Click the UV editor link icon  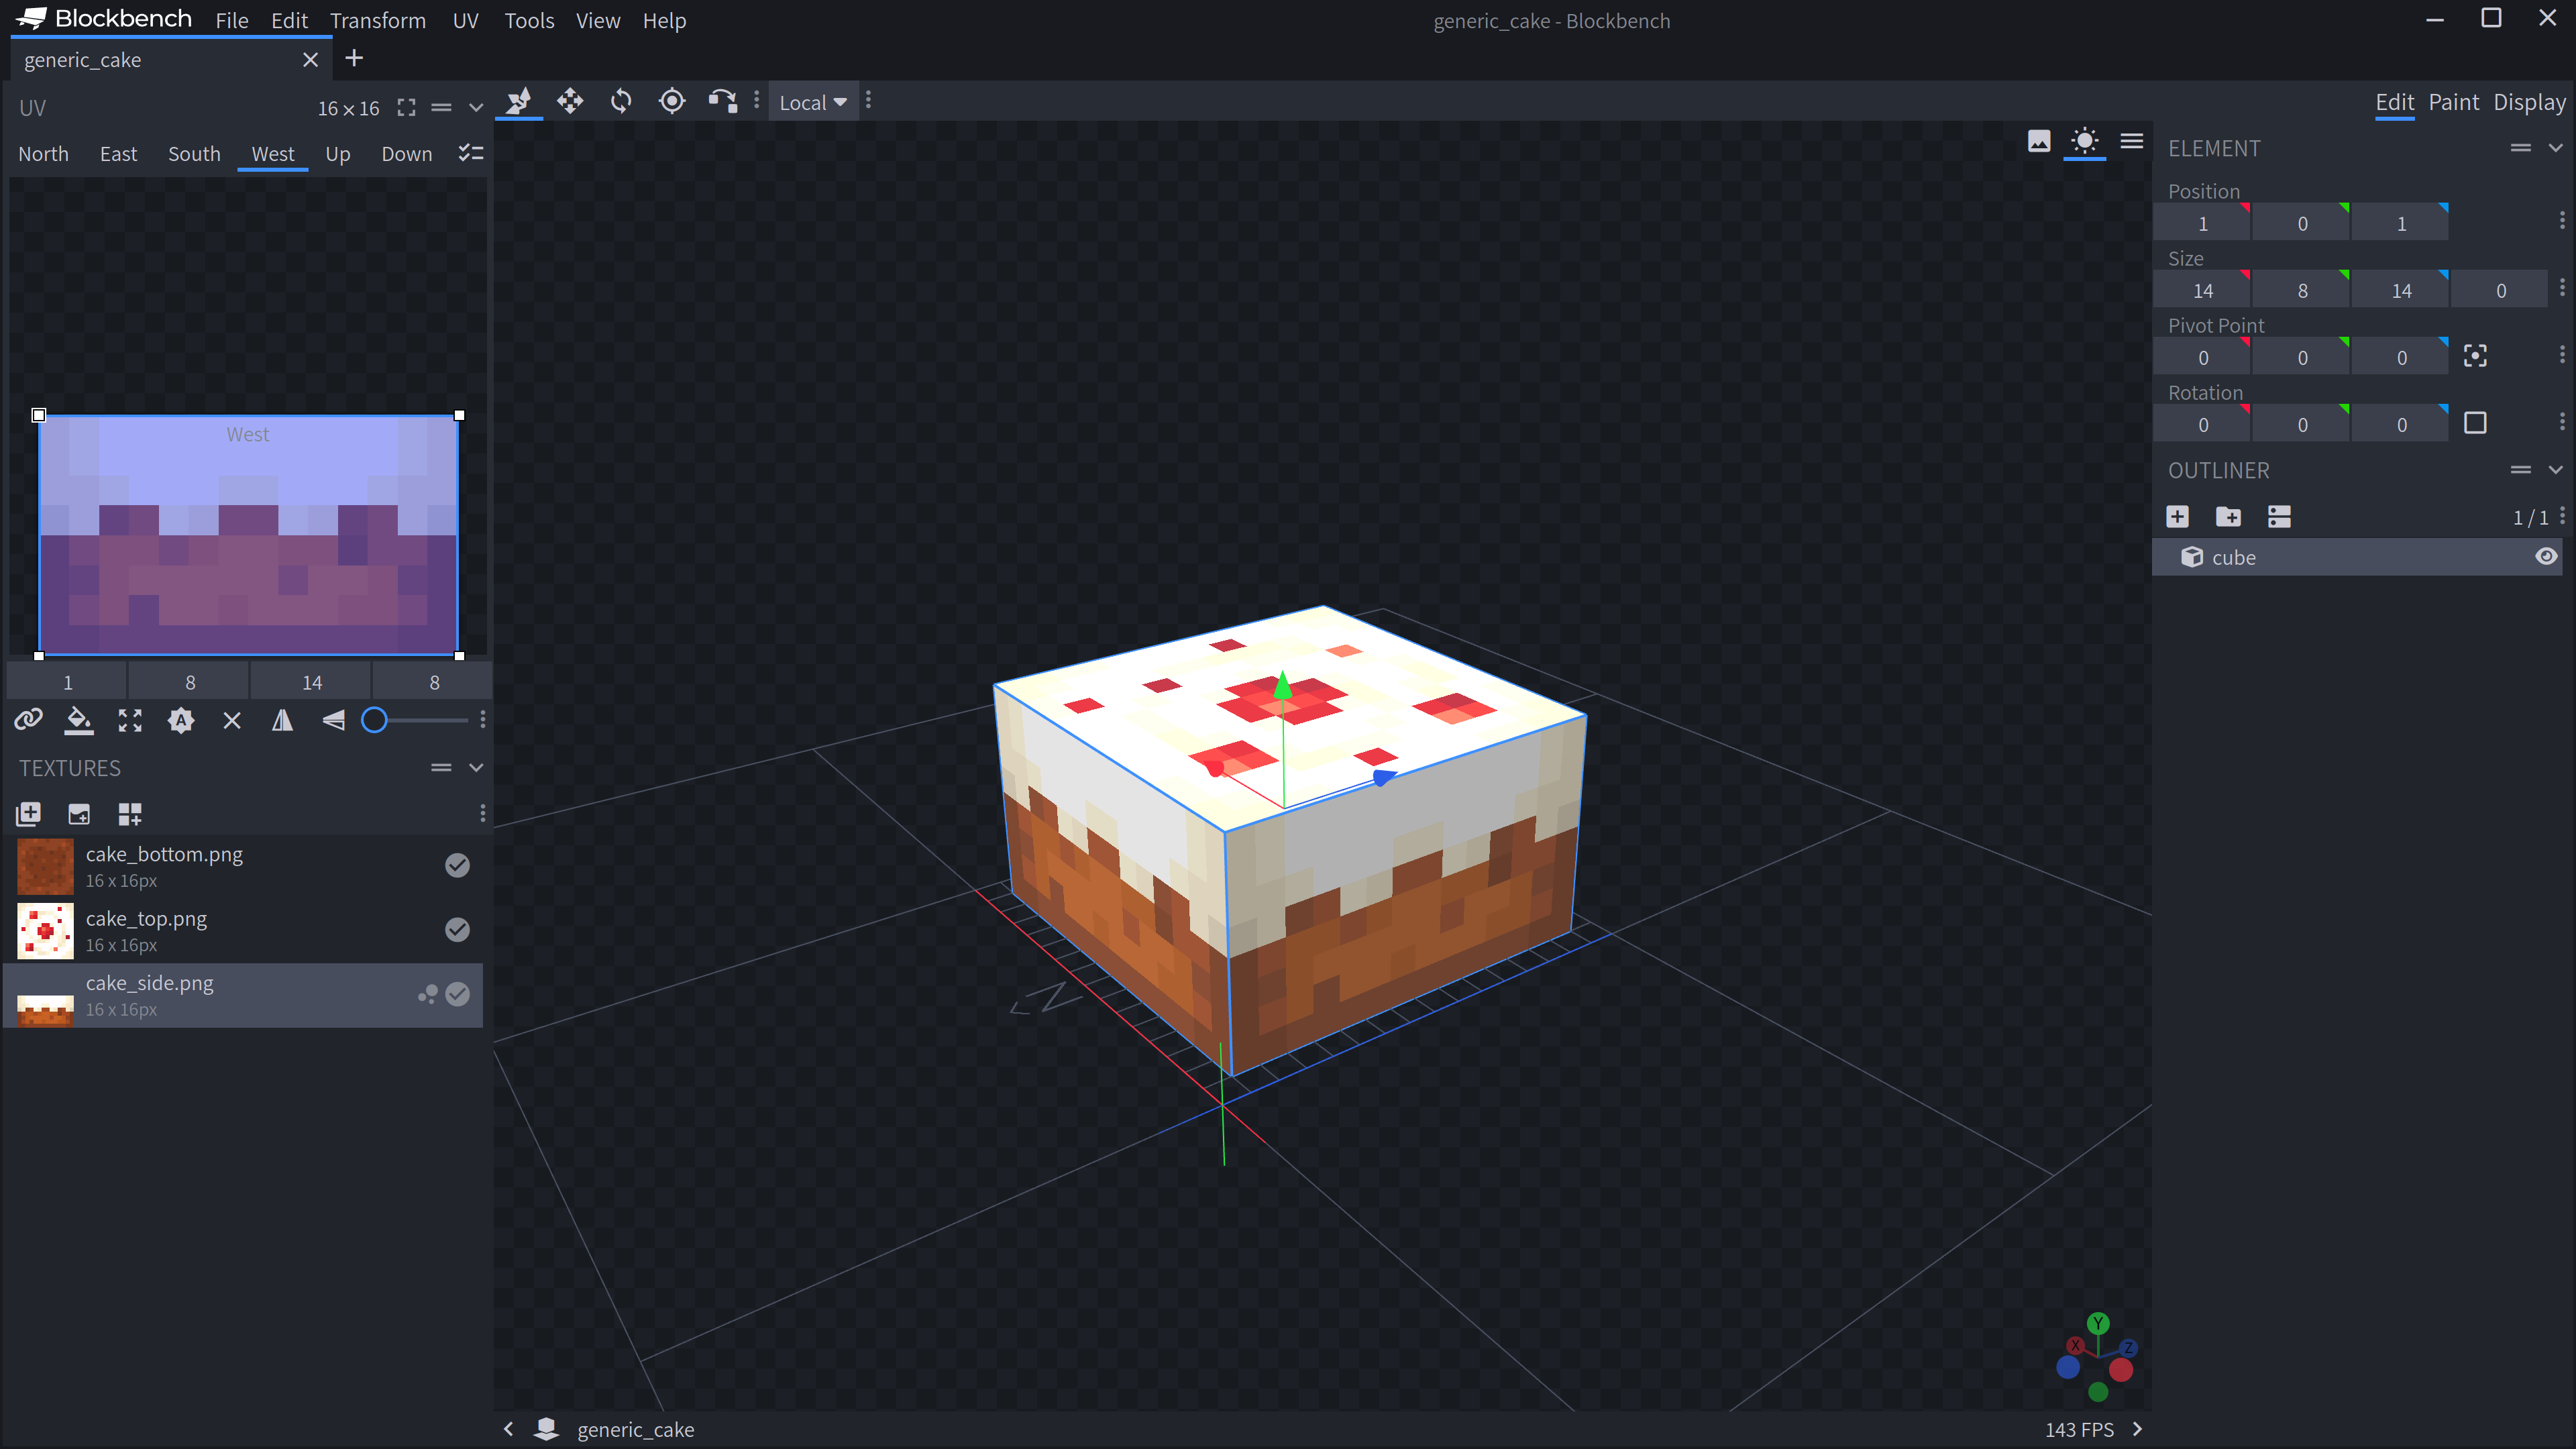coord(27,720)
